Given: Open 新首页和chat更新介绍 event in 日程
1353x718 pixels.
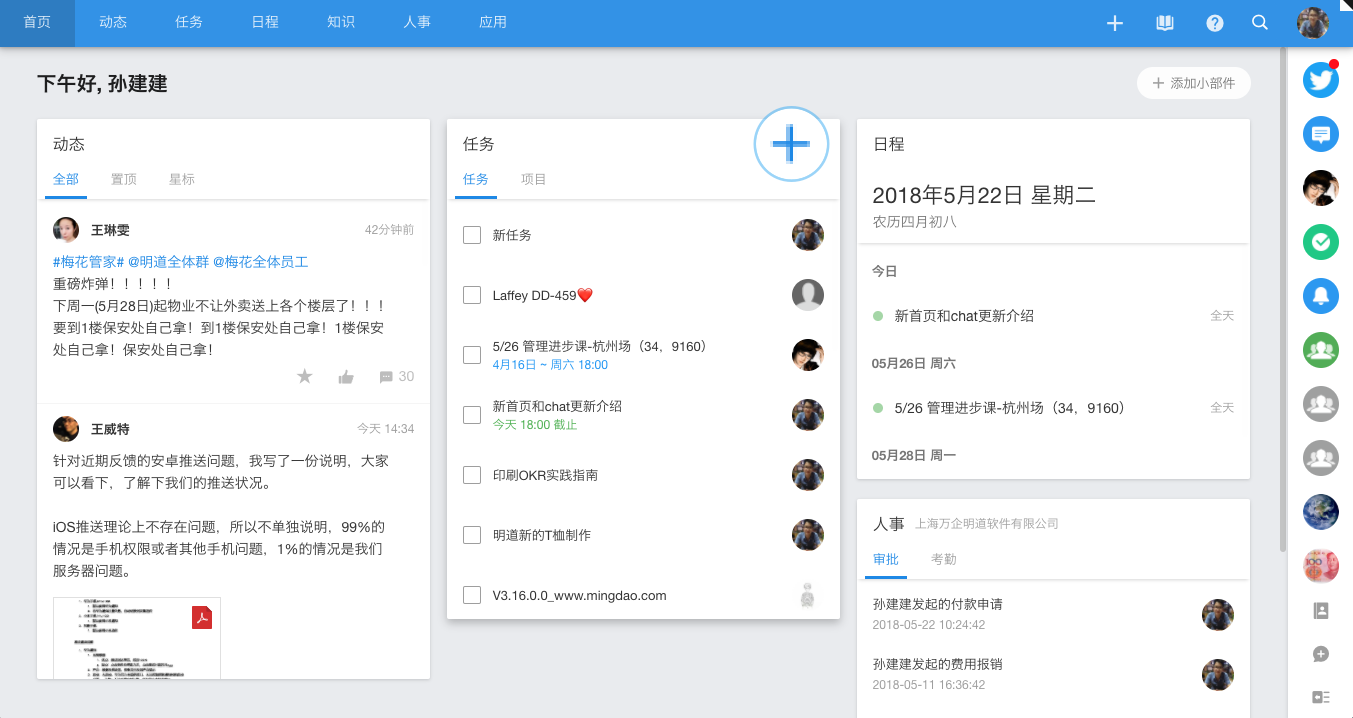Looking at the screenshot, I should pyautogui.click(x=964, y=316).
